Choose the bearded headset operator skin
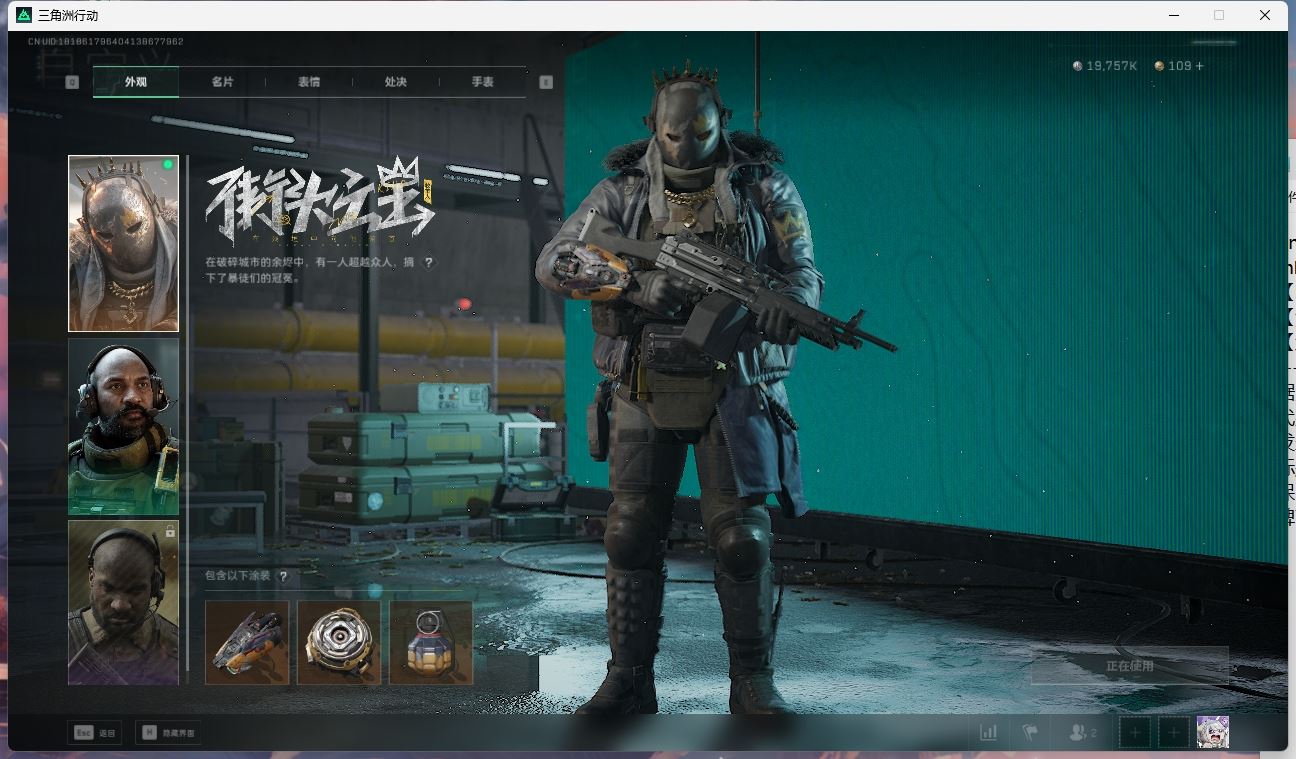This screenshot has width=1296, height=759. click(x=123, y=426)
